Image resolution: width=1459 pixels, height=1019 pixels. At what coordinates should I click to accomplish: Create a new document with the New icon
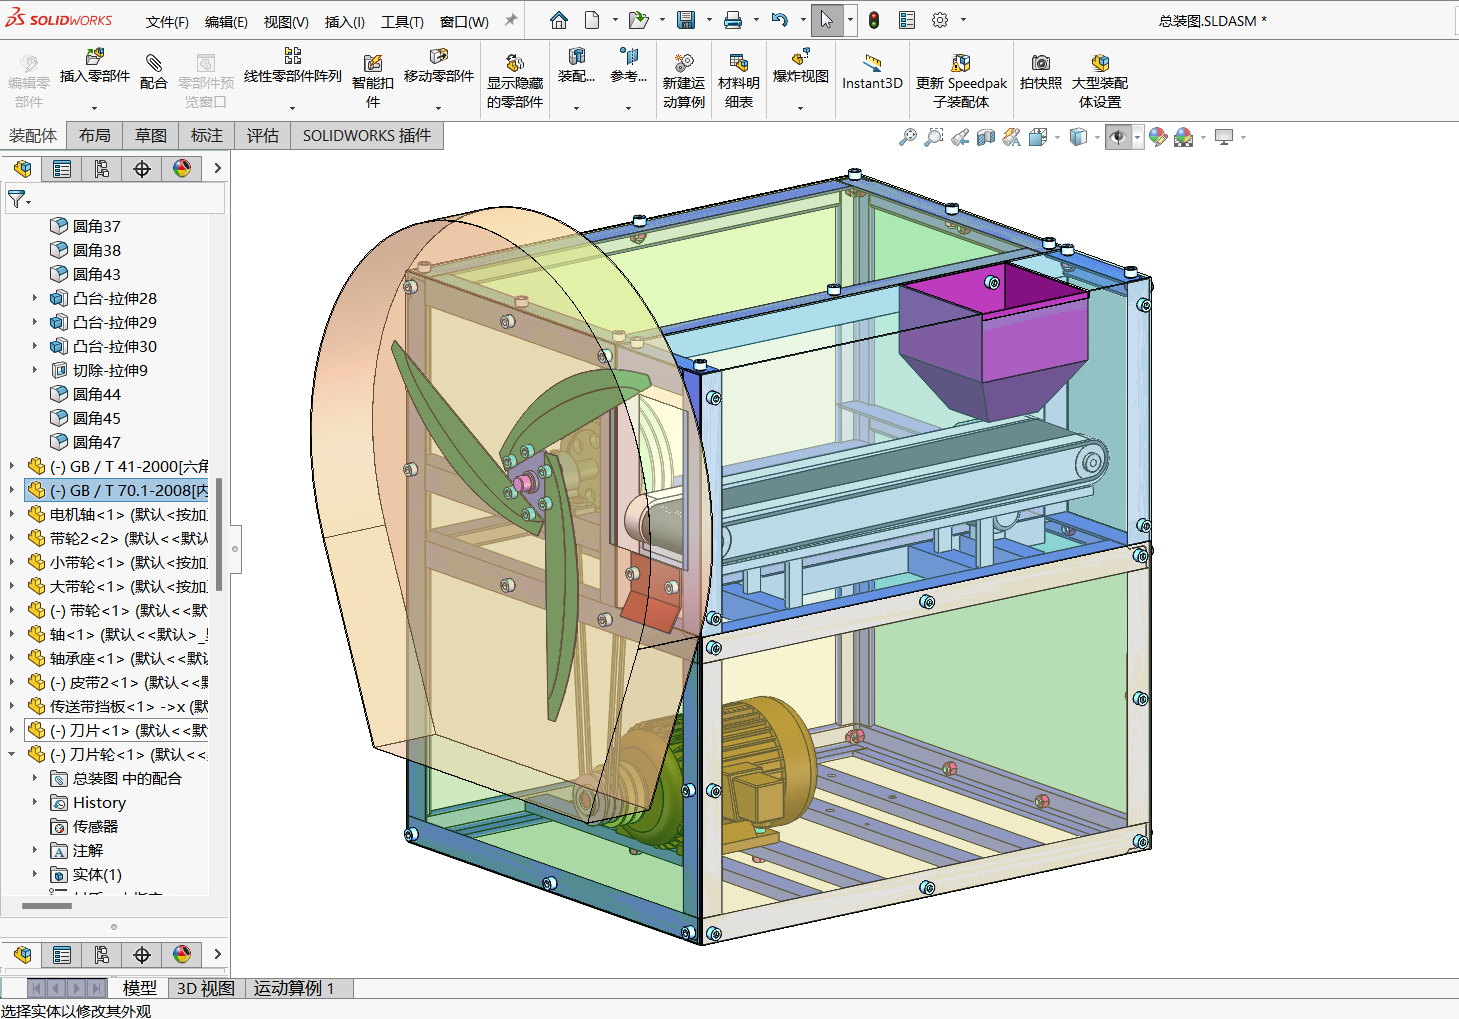pos(592,20)
